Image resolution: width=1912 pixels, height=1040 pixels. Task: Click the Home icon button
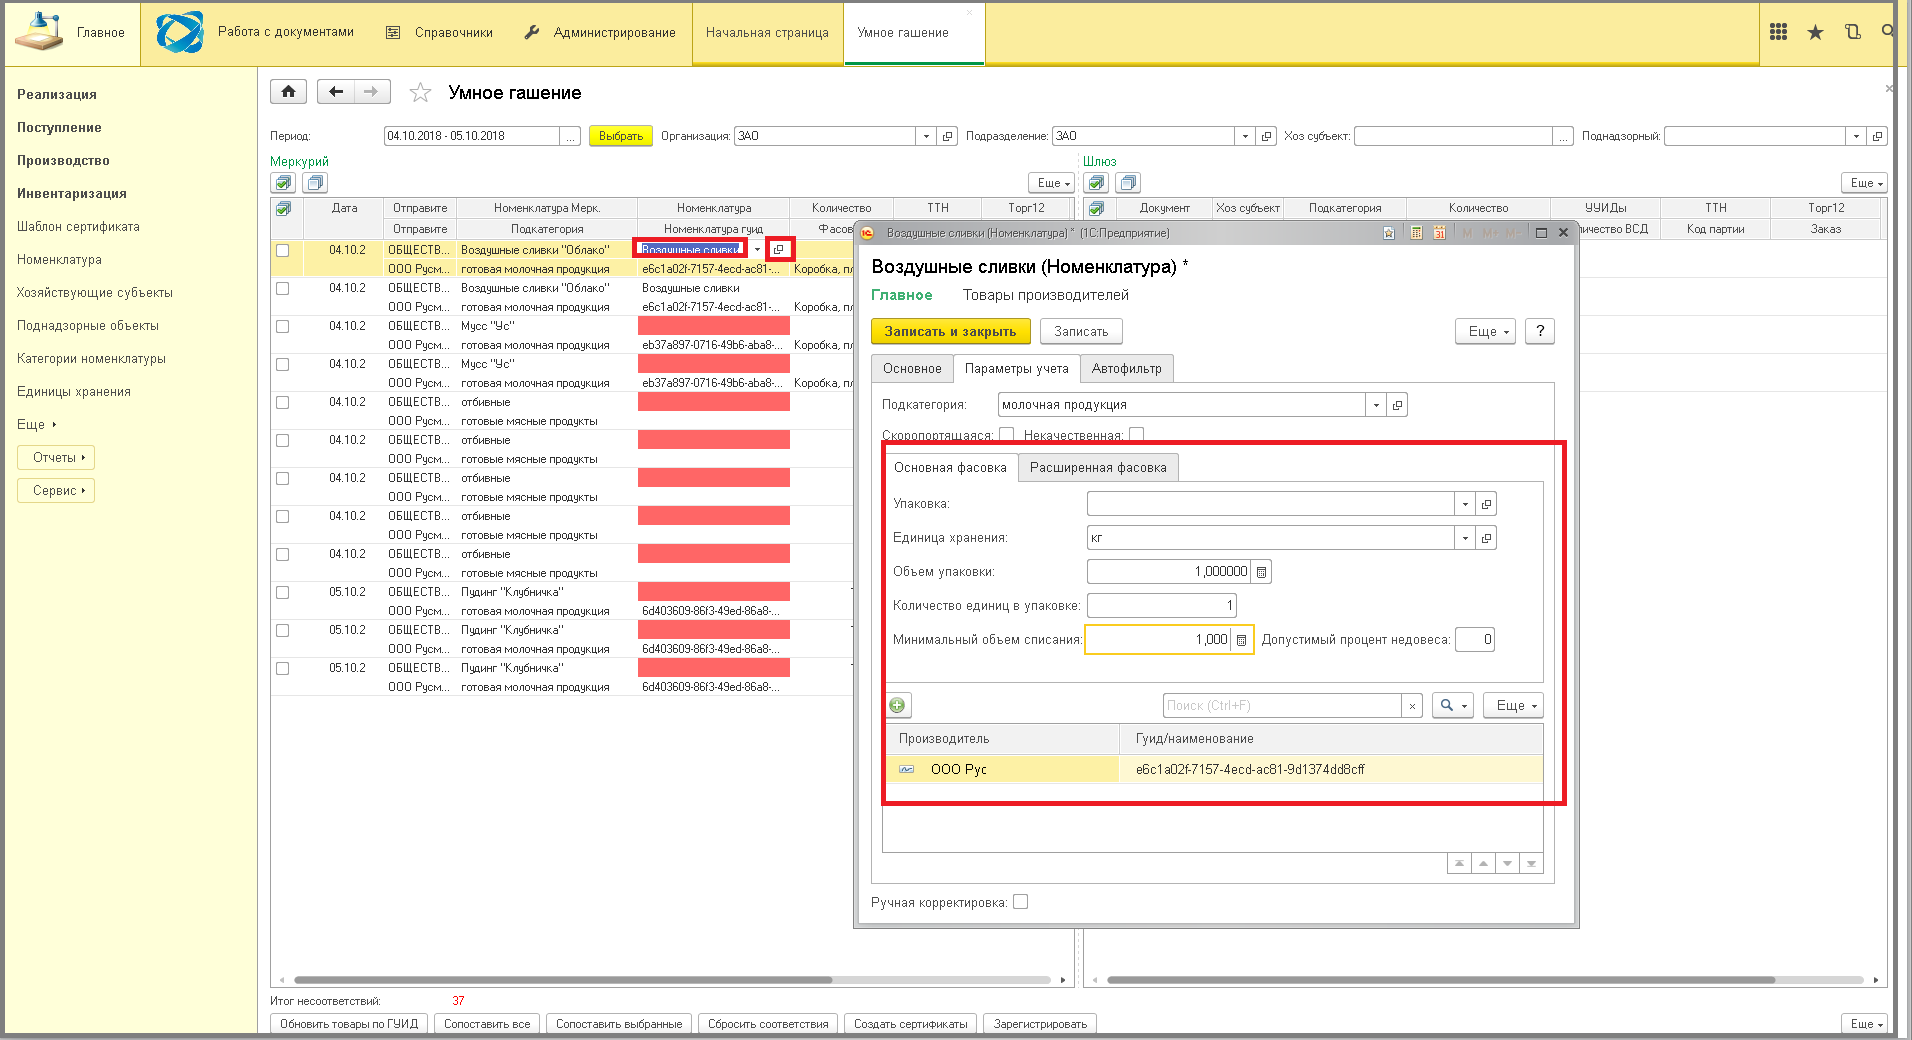click(x=288, y=92)
